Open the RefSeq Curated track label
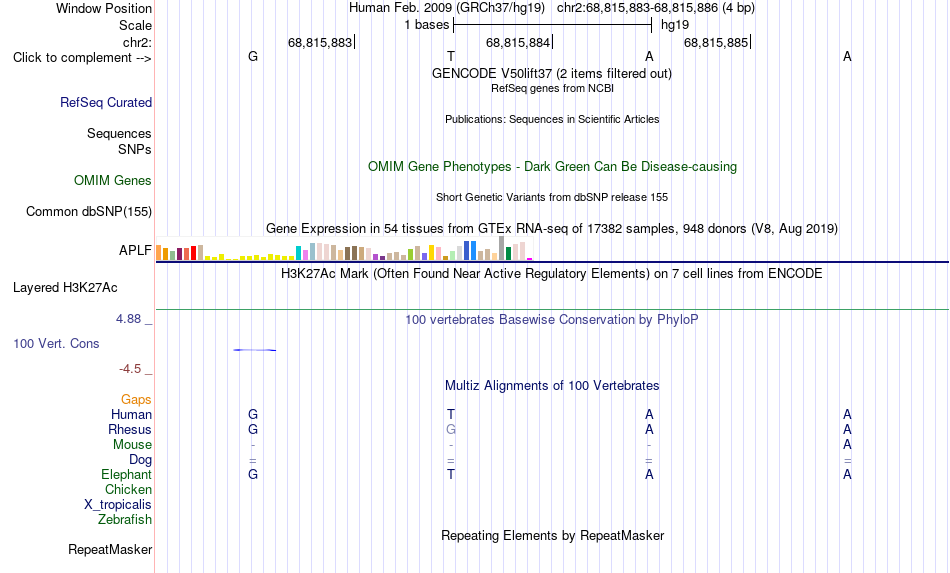 point(106,102)
